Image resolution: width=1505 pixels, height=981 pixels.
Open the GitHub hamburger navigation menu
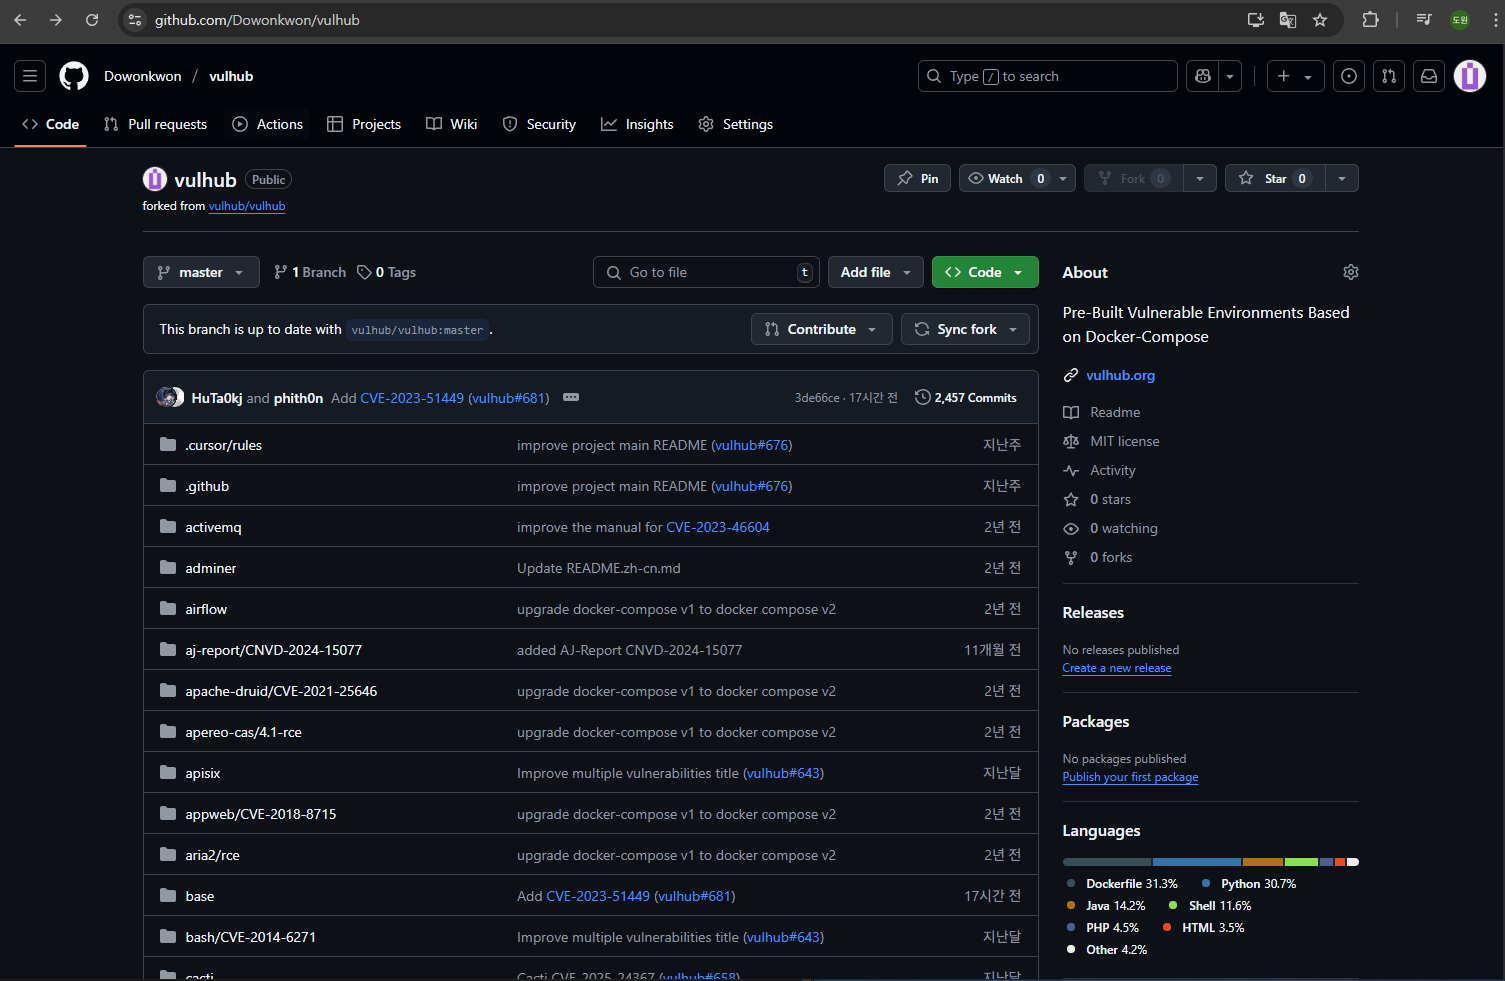[x=30, y=76]
